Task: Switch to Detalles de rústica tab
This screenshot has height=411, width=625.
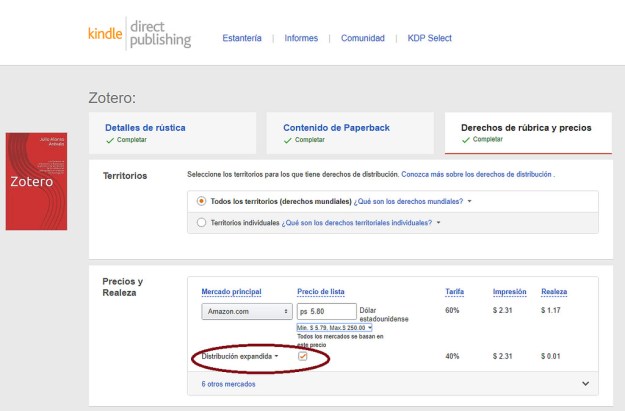Action: tap(145, 128)
